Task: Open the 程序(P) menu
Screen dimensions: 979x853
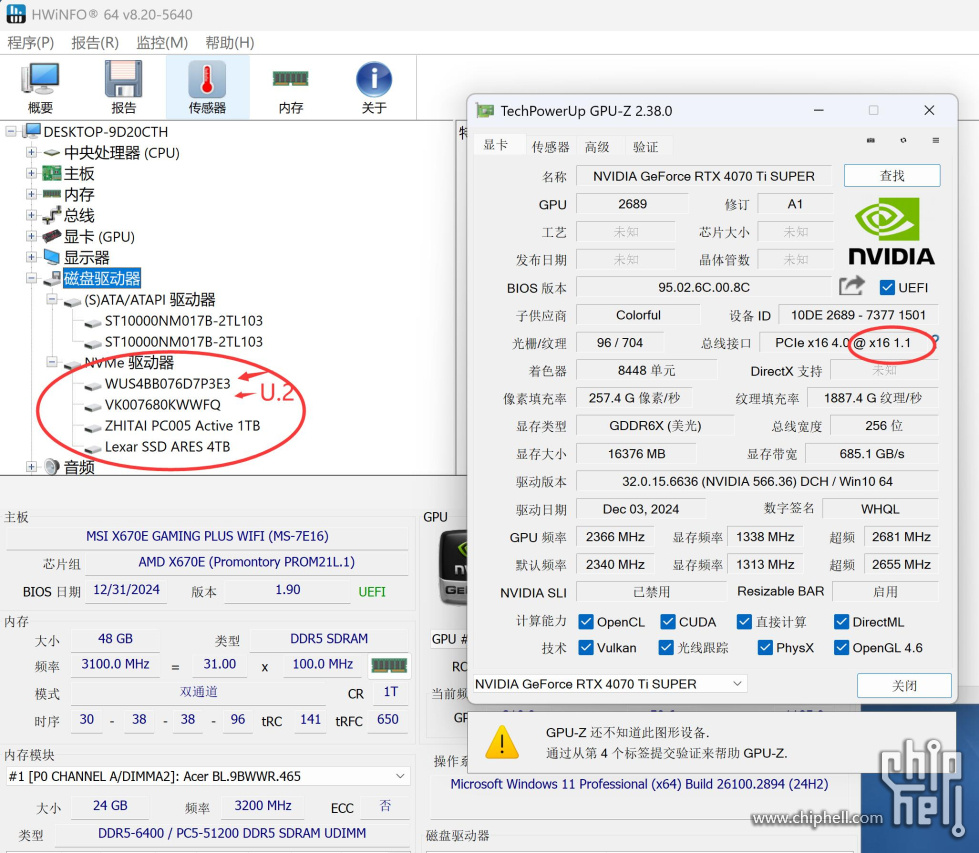Action: tap(31, 42)
